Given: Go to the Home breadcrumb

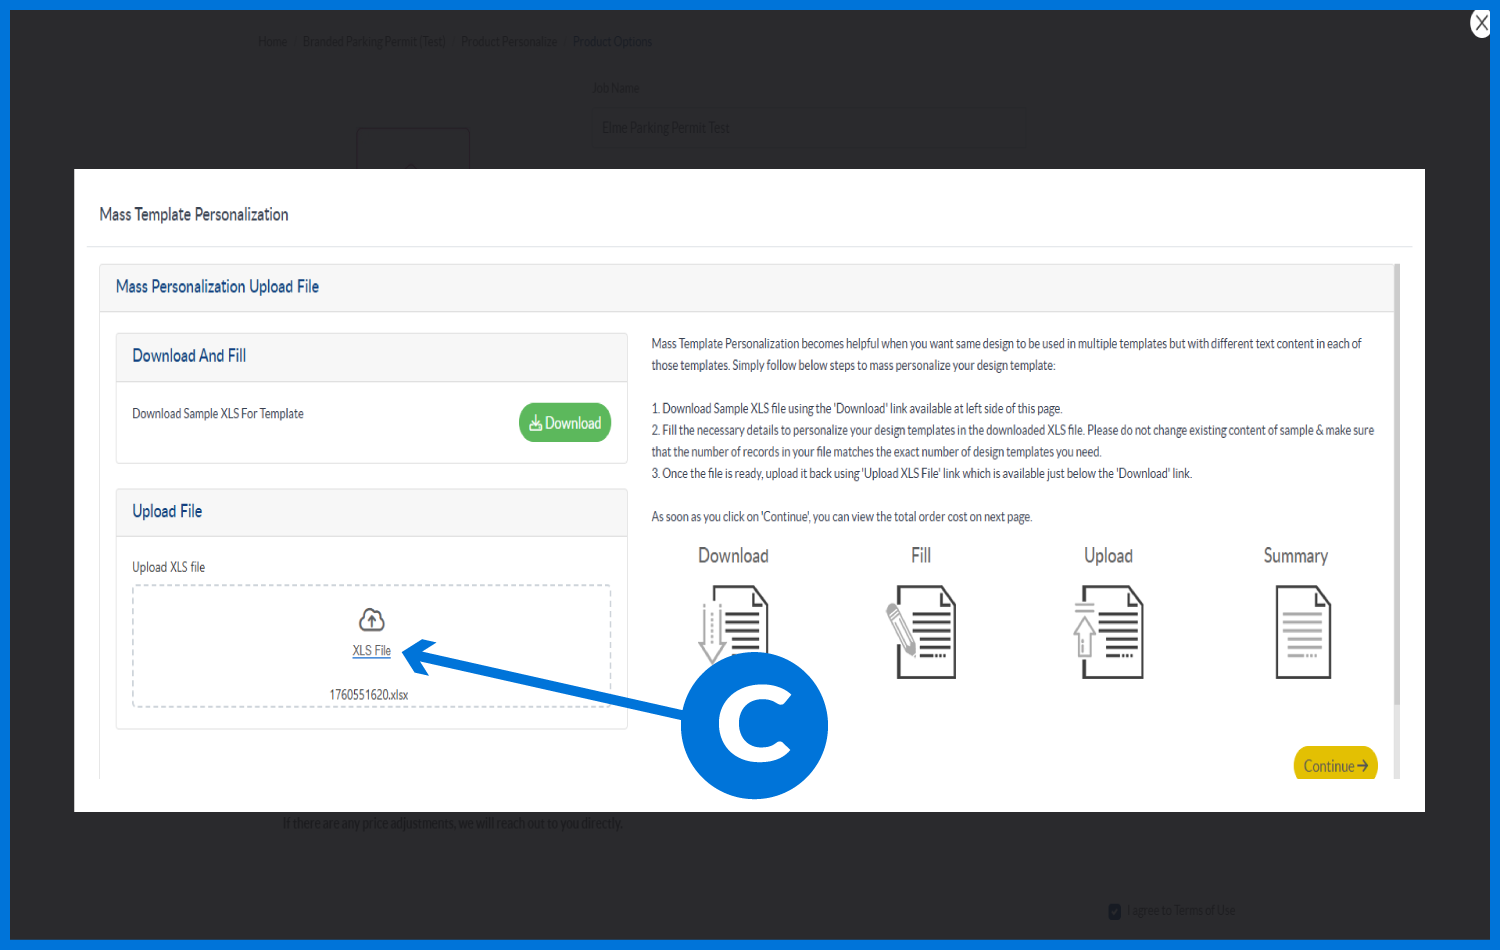Looking at the screenshot, I should coord(272,42).
